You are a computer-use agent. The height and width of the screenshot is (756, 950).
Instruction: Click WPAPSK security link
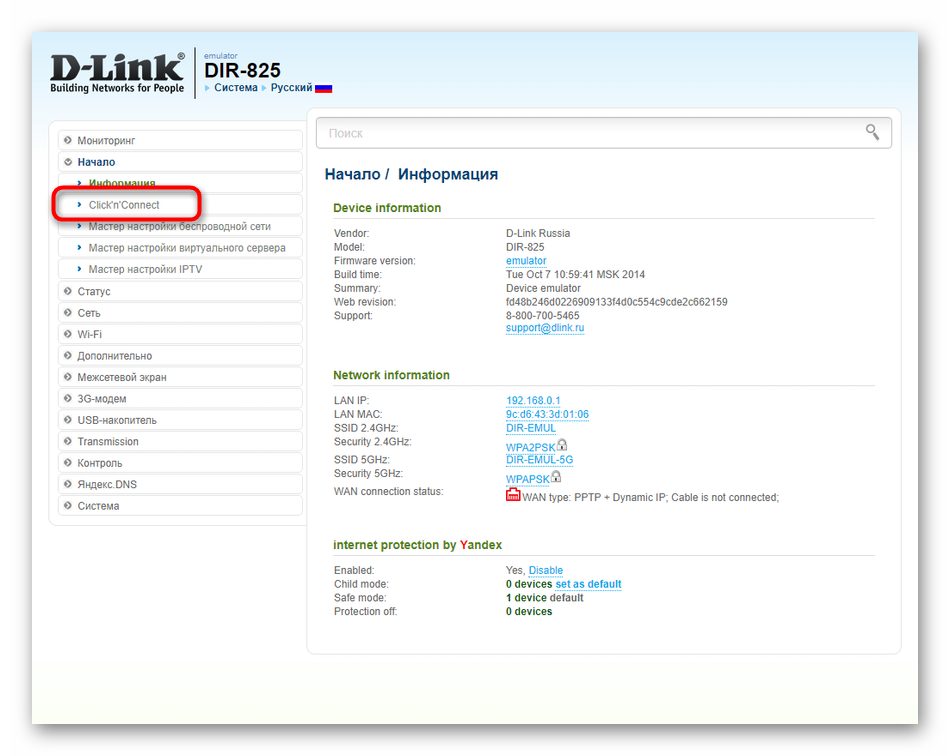(528, 479)
